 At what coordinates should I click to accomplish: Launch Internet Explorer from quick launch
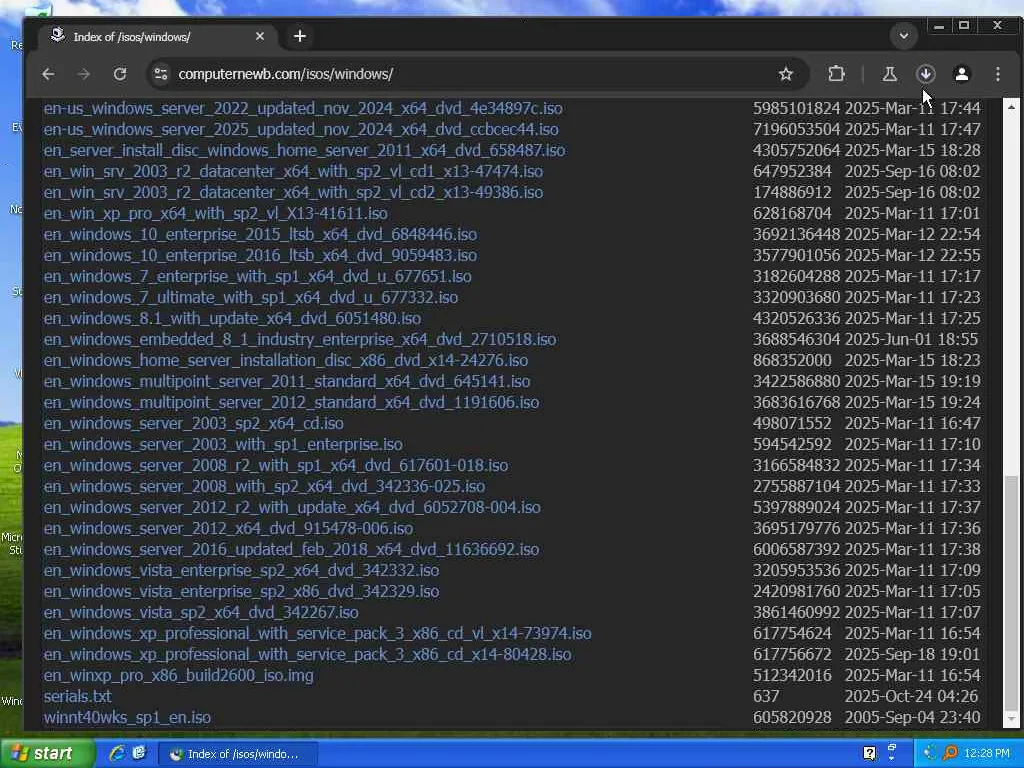pos(117,753)
